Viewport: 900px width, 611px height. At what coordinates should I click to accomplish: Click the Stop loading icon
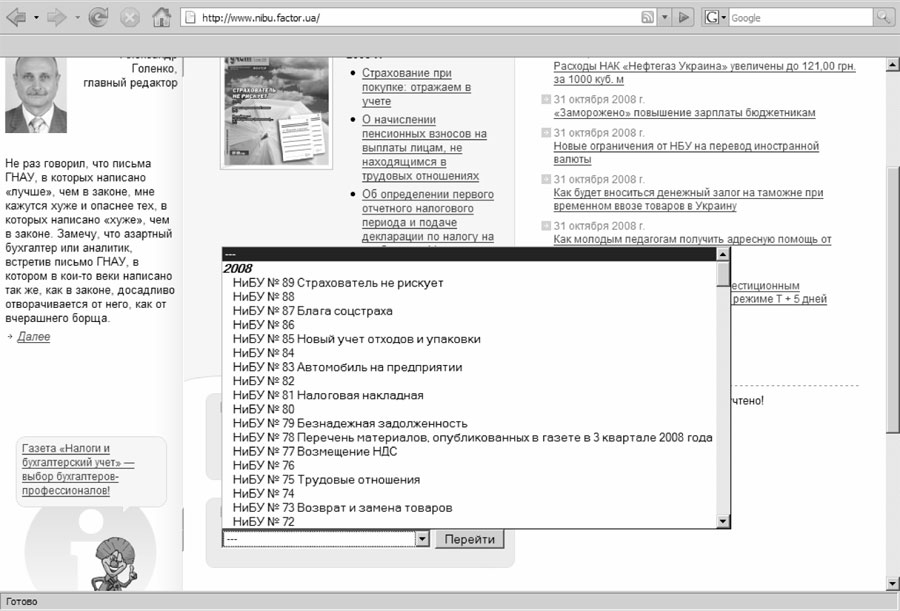coord(129,17)
